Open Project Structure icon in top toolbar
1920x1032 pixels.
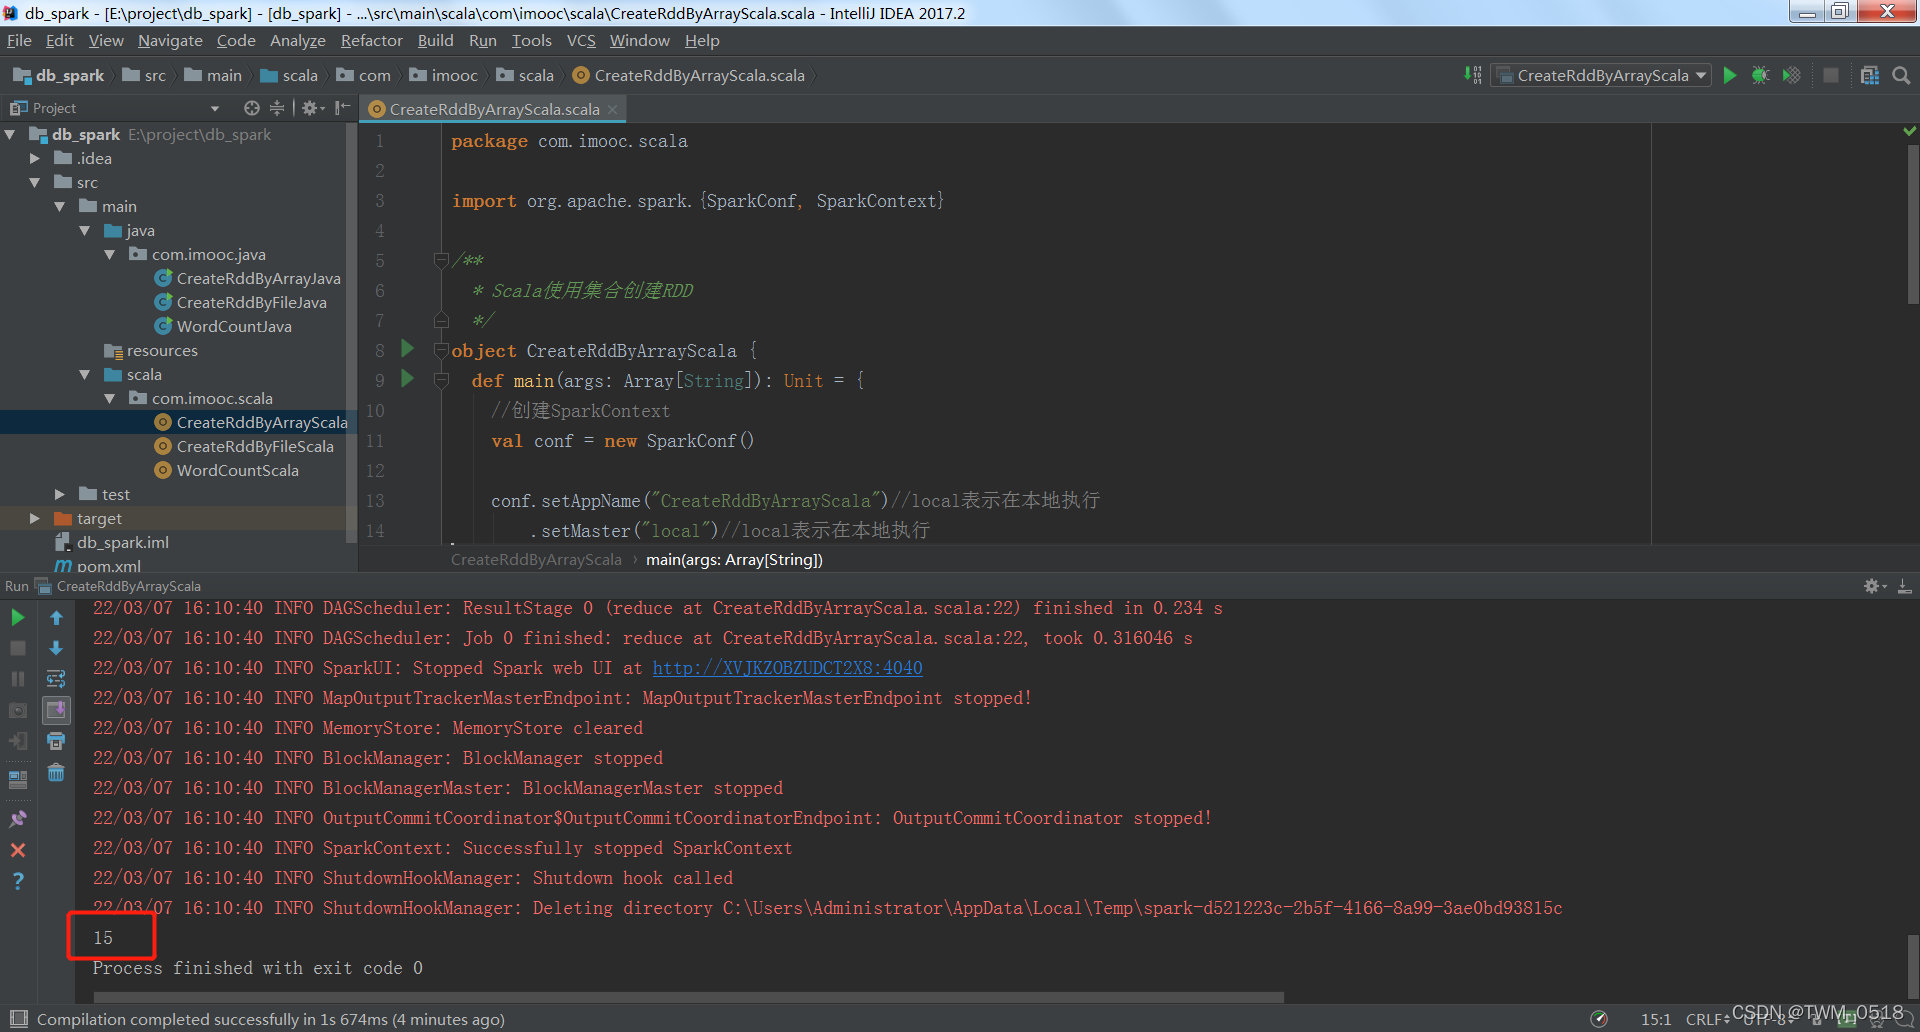[1870, 76]
